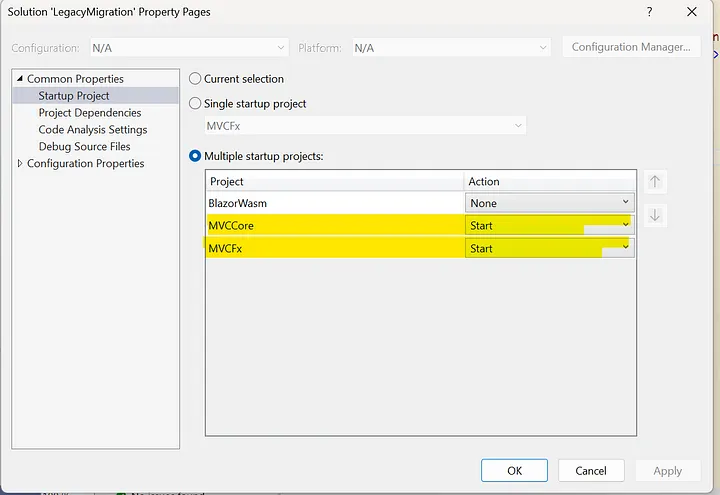Viewport: 720px width, 495px height.
Task: Click the move down arrow button
Action: coord(655,215)
